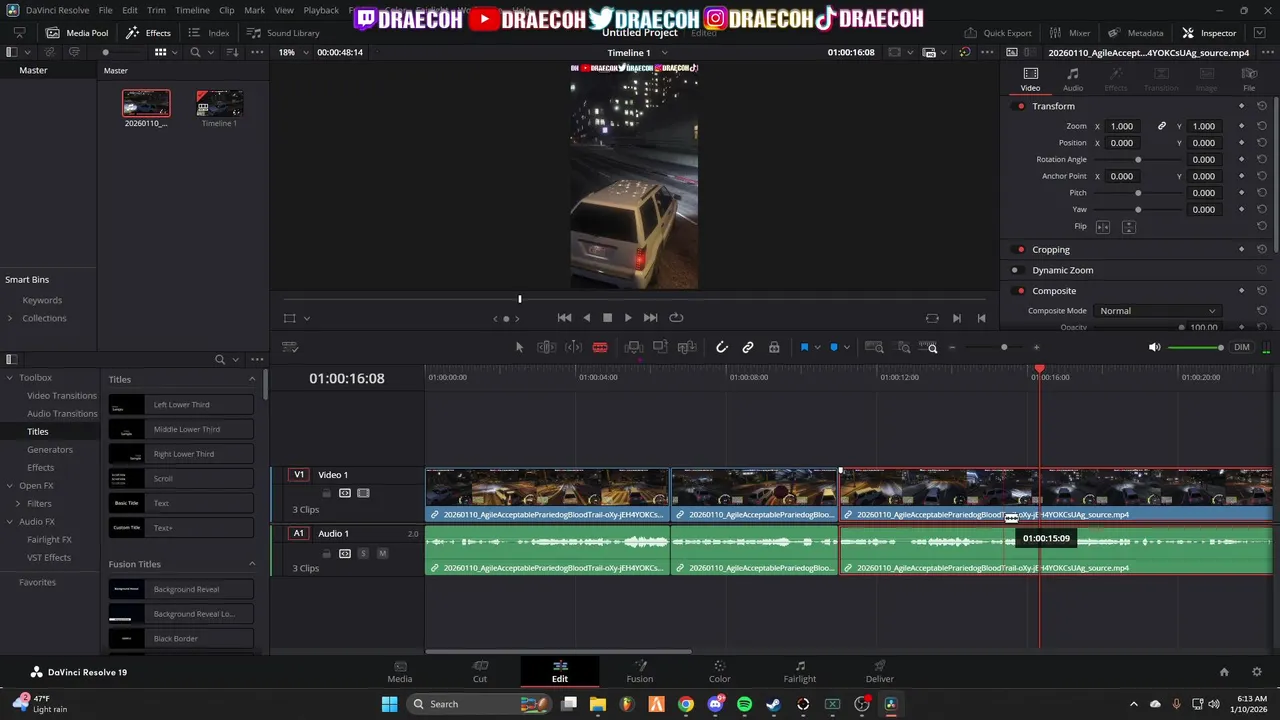1280x720 pixels.
Task: Stop playback in the viewer
Action: [607, 318]
